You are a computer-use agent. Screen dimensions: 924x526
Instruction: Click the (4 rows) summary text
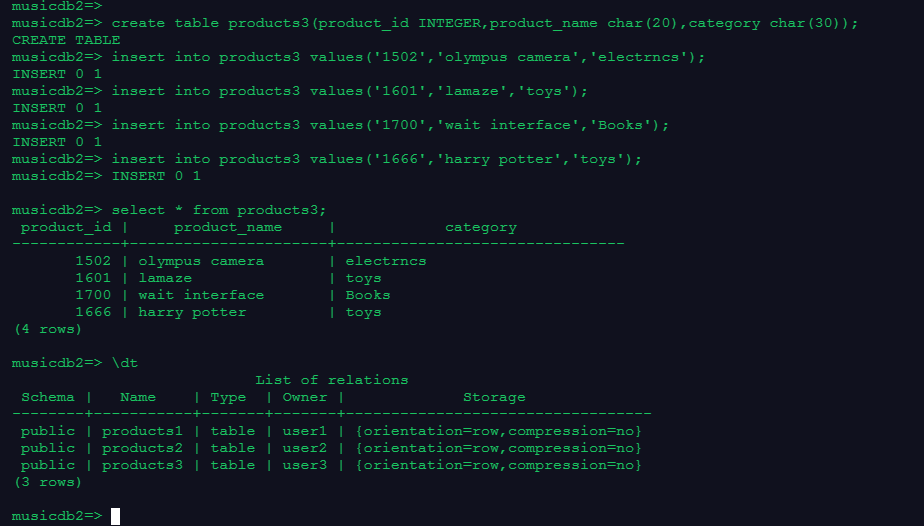click(x=48, y=329)
